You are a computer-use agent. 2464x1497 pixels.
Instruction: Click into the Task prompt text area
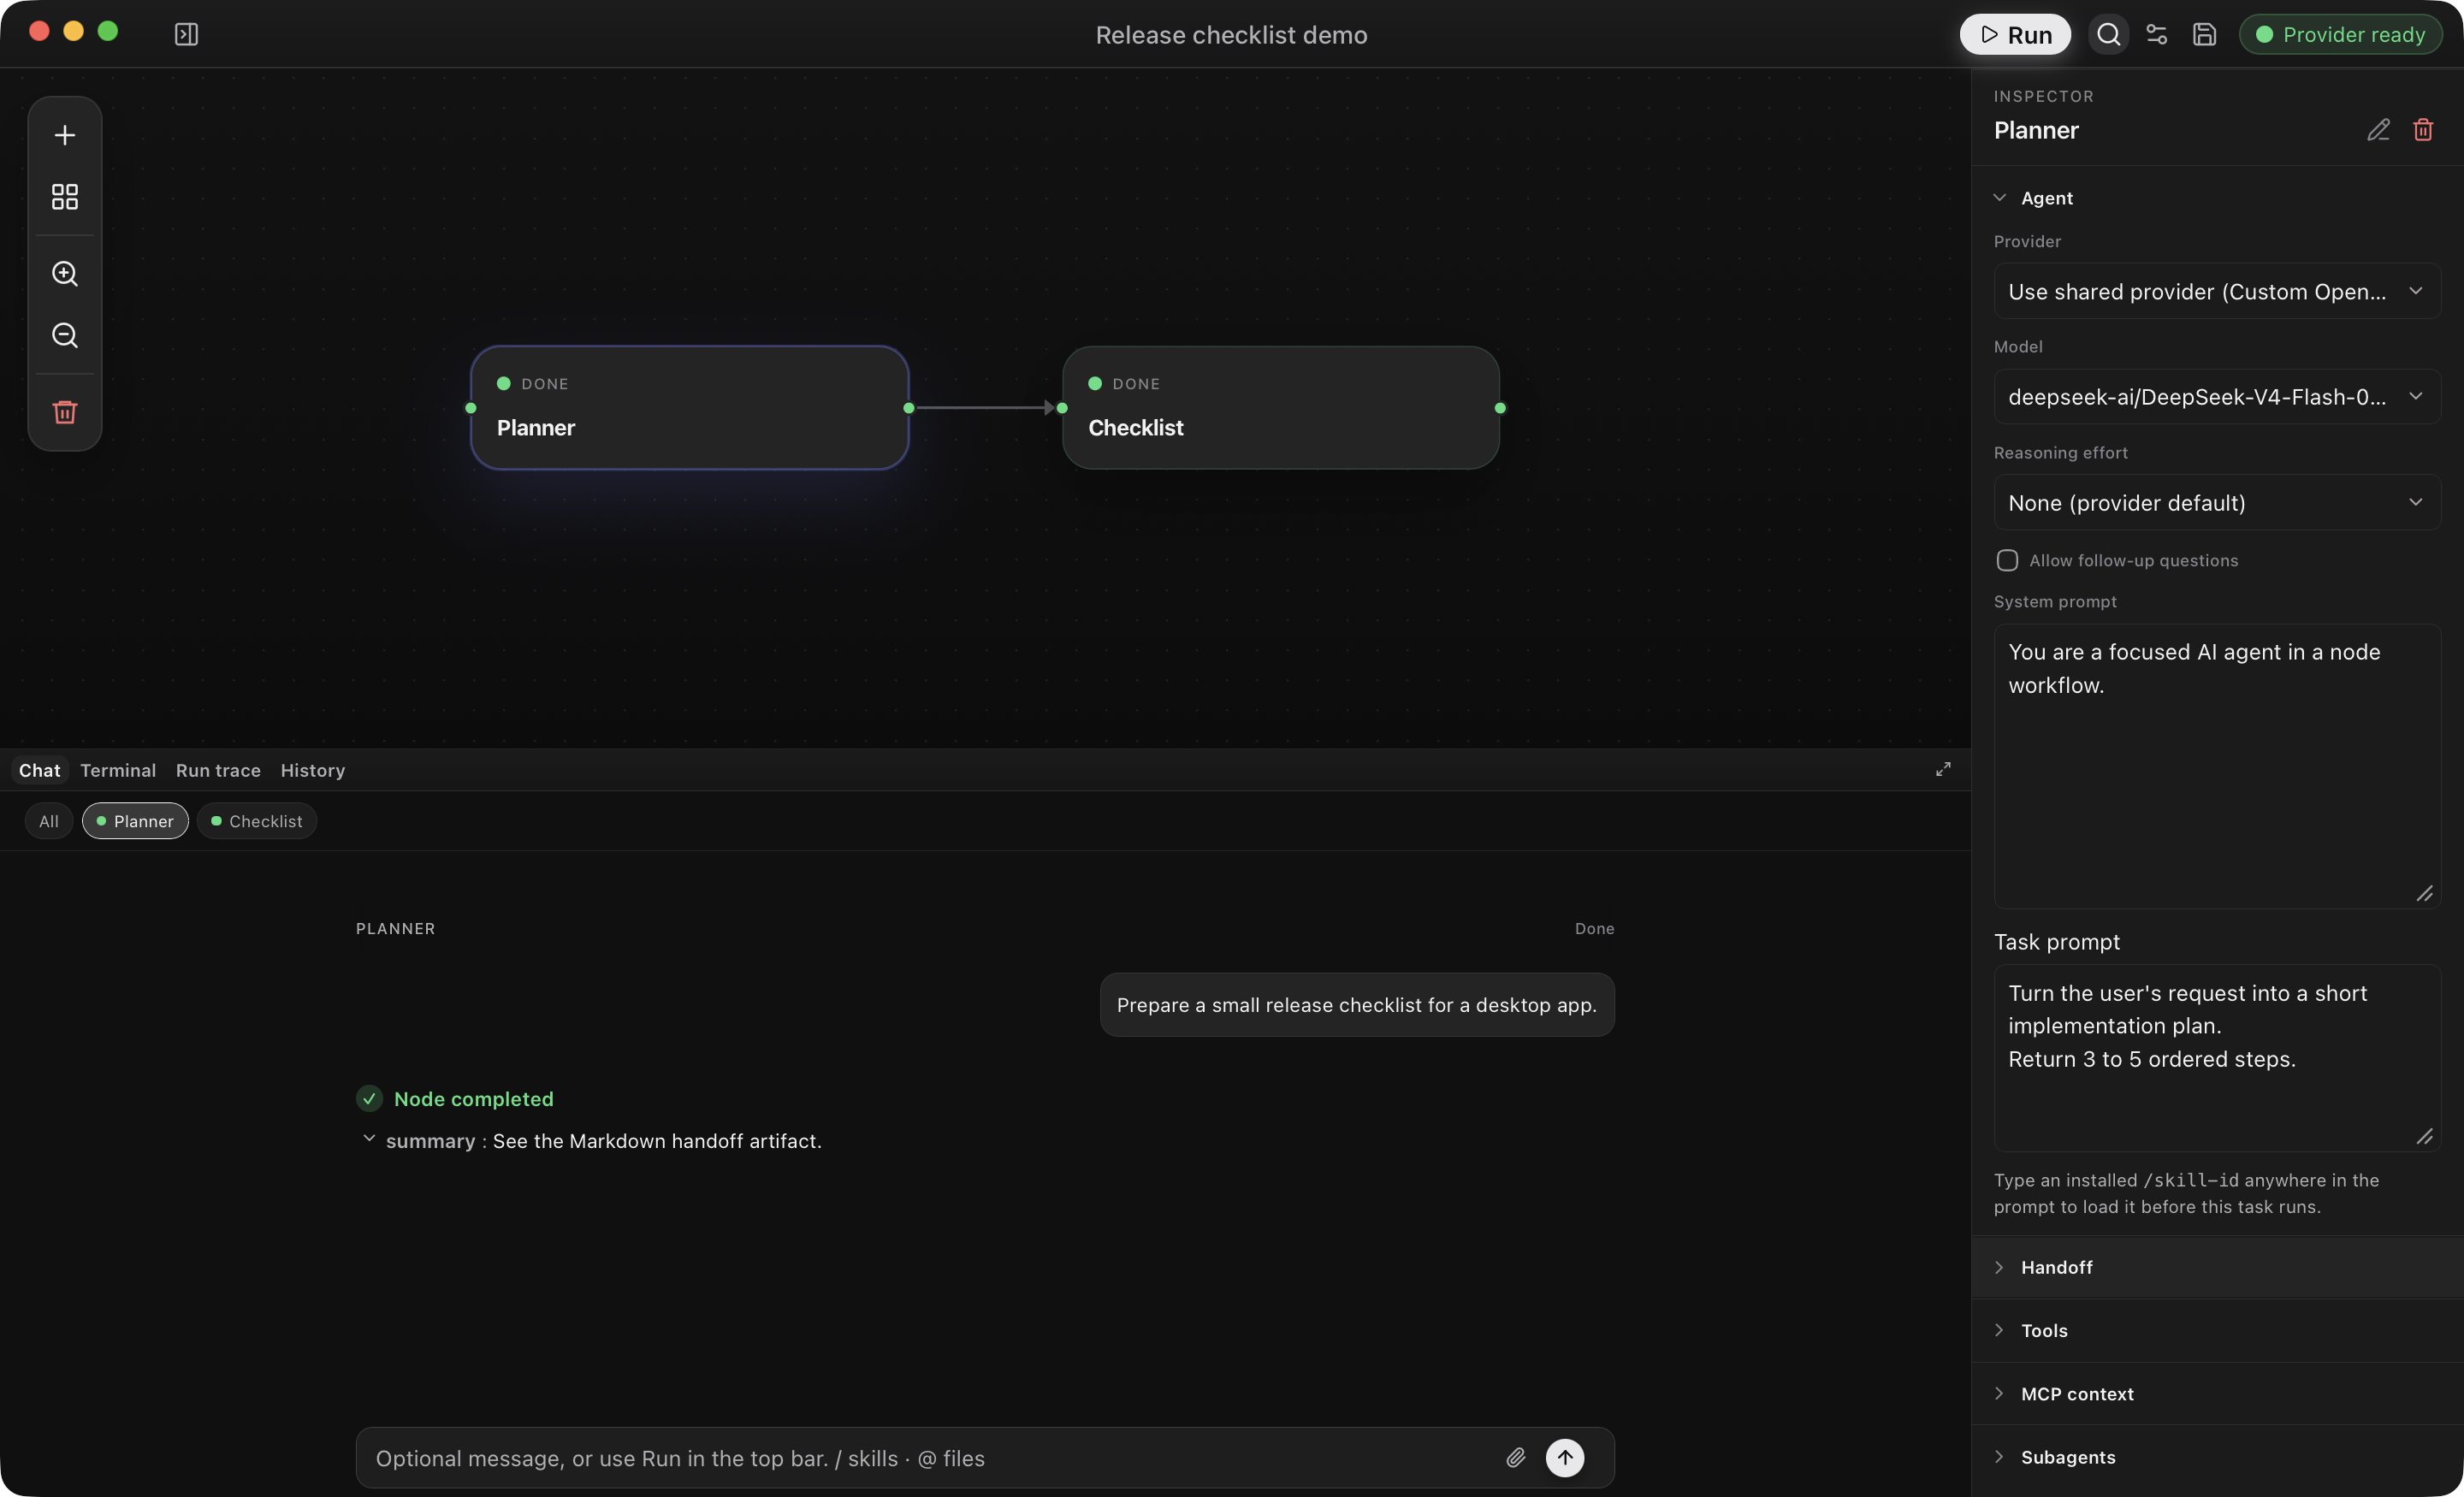click(2217, 1058)
